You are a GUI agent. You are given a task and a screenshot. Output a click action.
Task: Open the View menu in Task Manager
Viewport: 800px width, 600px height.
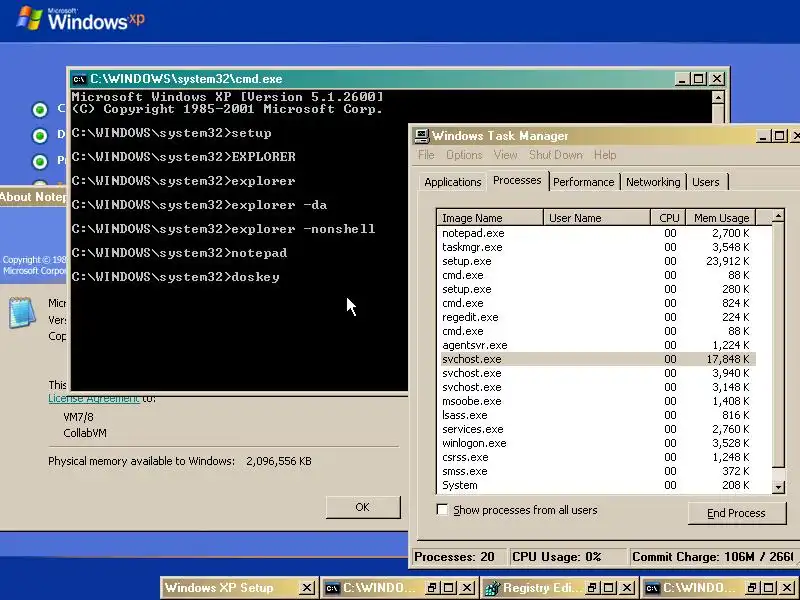coord(505,155)
